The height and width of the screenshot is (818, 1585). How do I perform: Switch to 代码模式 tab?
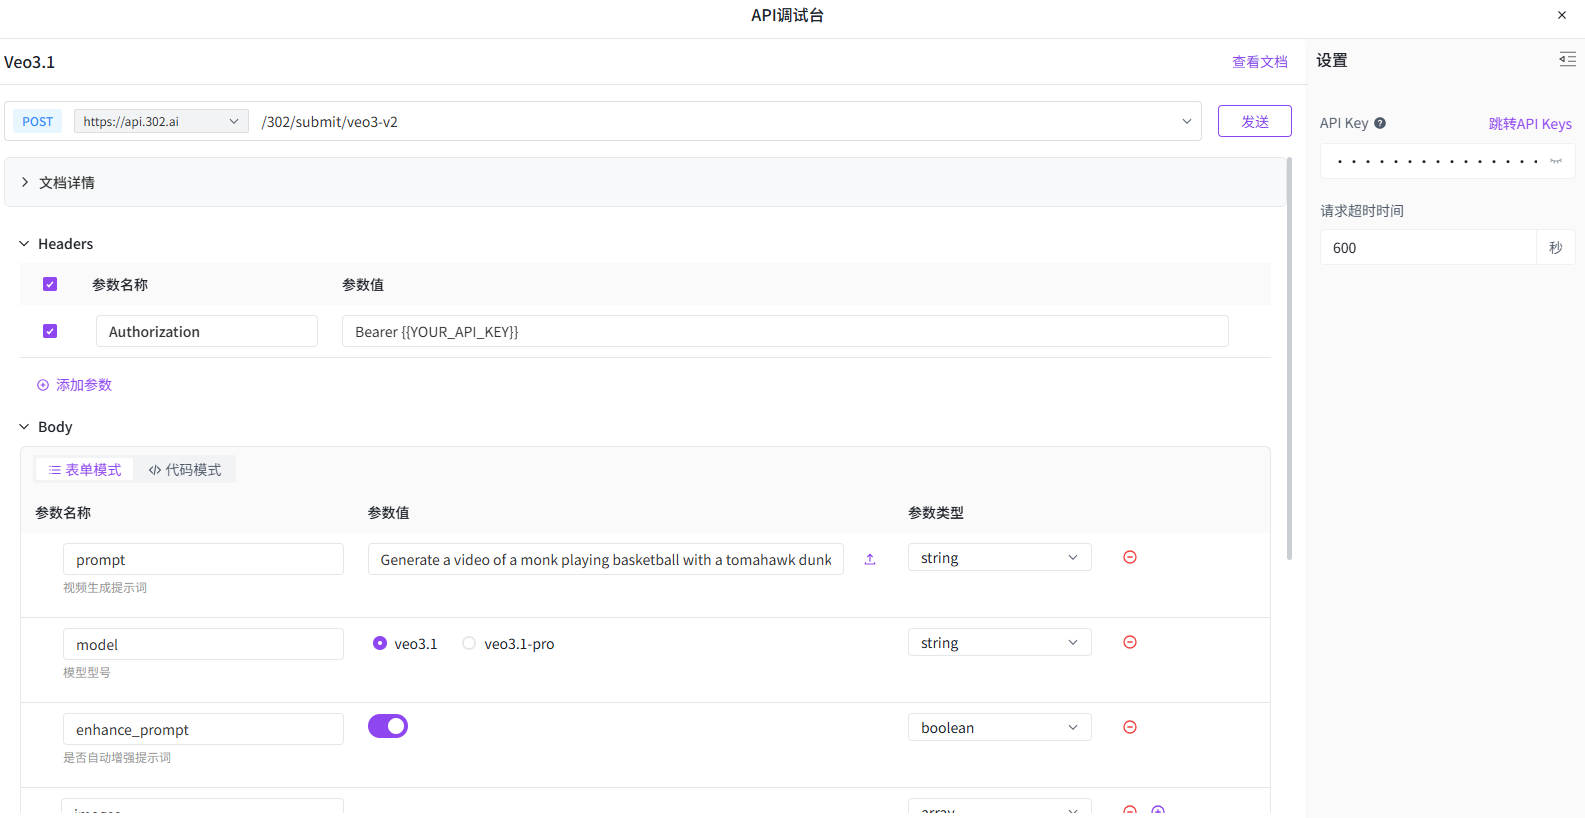pyautogui.click(x=185, y=470)
